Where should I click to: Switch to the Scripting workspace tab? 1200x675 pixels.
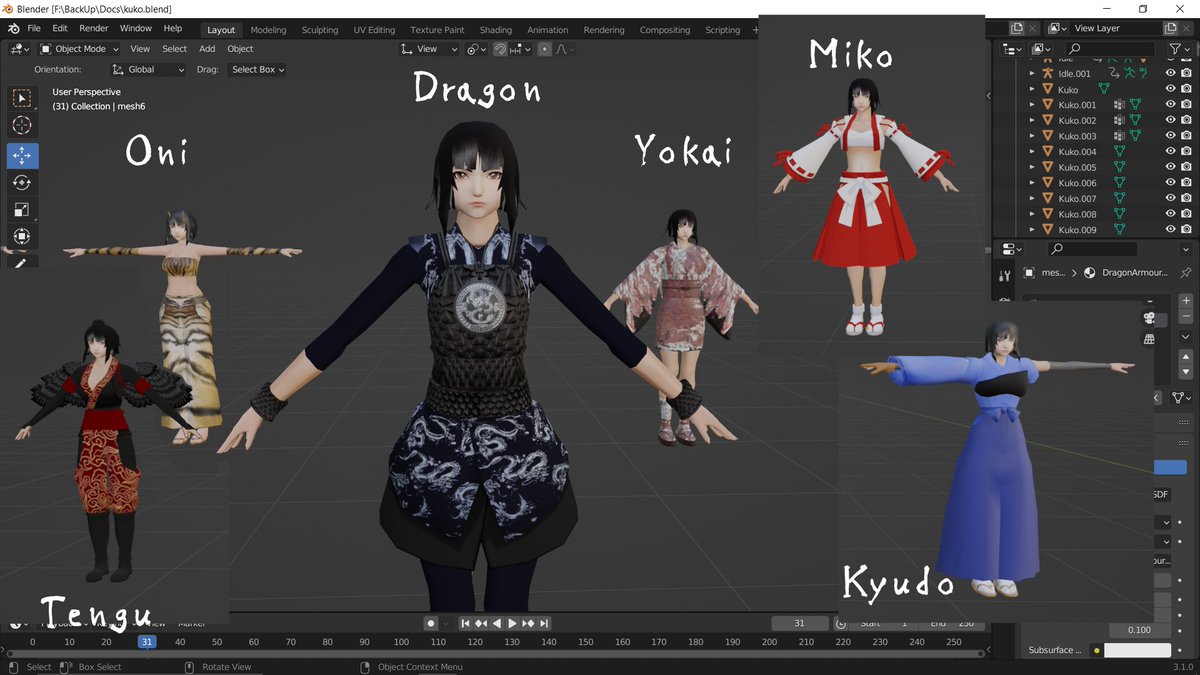722,30
